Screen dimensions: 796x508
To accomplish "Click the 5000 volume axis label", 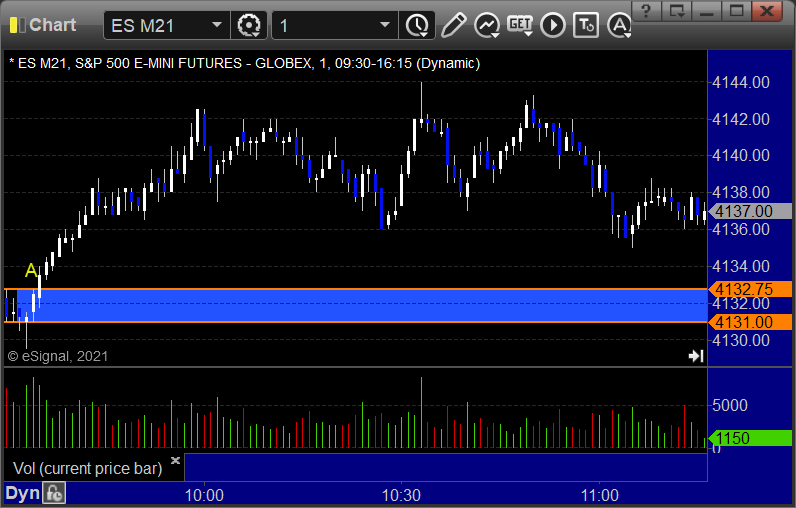I will tap(730, 405).
